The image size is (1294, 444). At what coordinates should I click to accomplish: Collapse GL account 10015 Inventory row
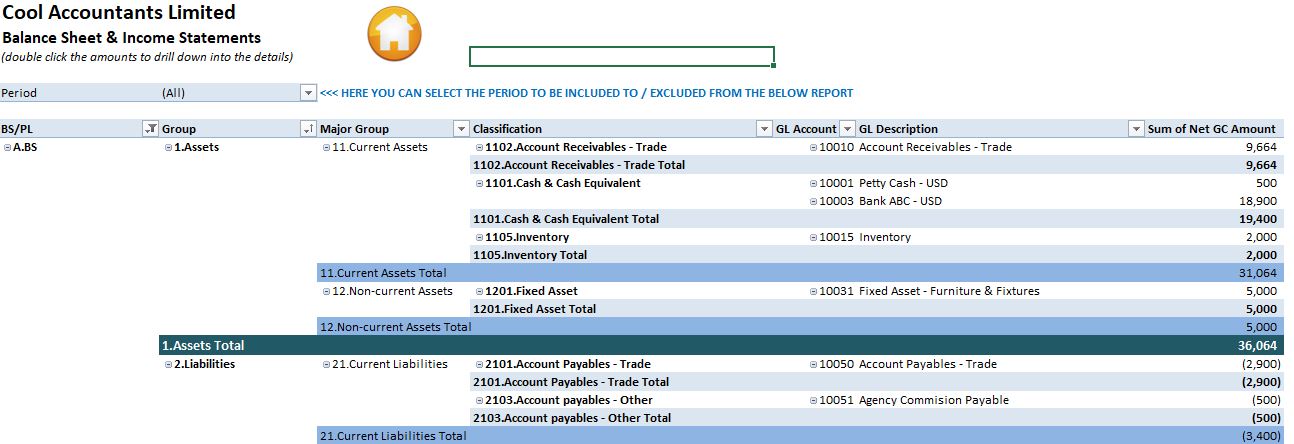click(814, 237)
